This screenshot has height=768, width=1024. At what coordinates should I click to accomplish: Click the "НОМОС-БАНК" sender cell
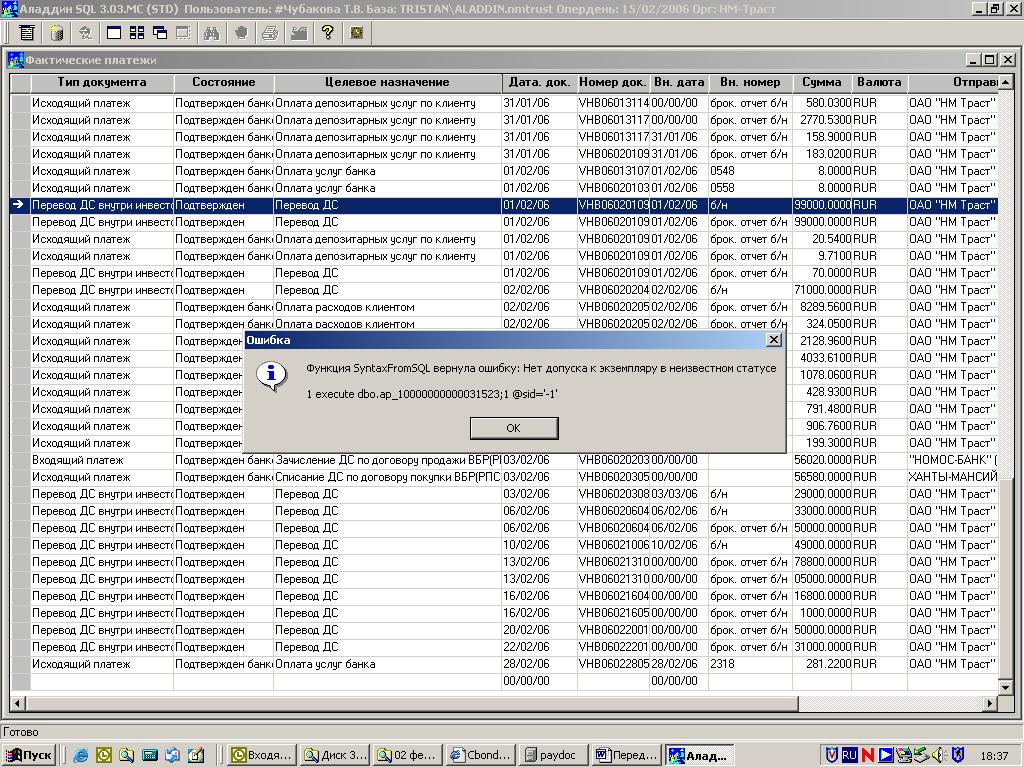953,460
